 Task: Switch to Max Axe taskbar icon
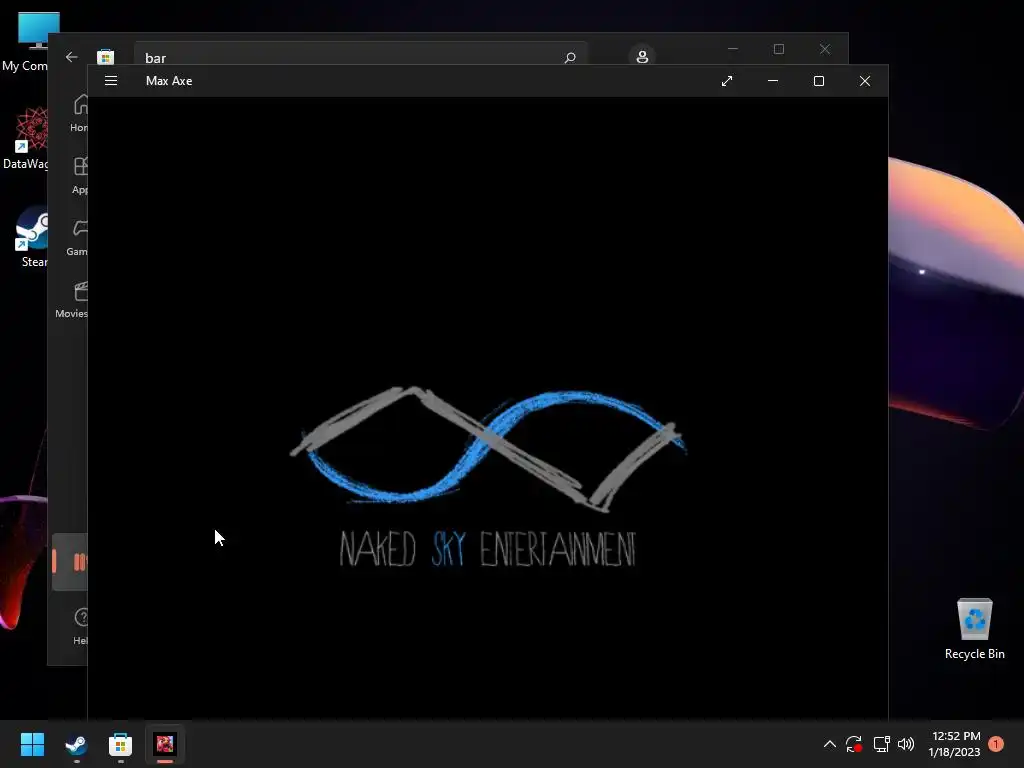pyautogui.click(x=165, y=744)
